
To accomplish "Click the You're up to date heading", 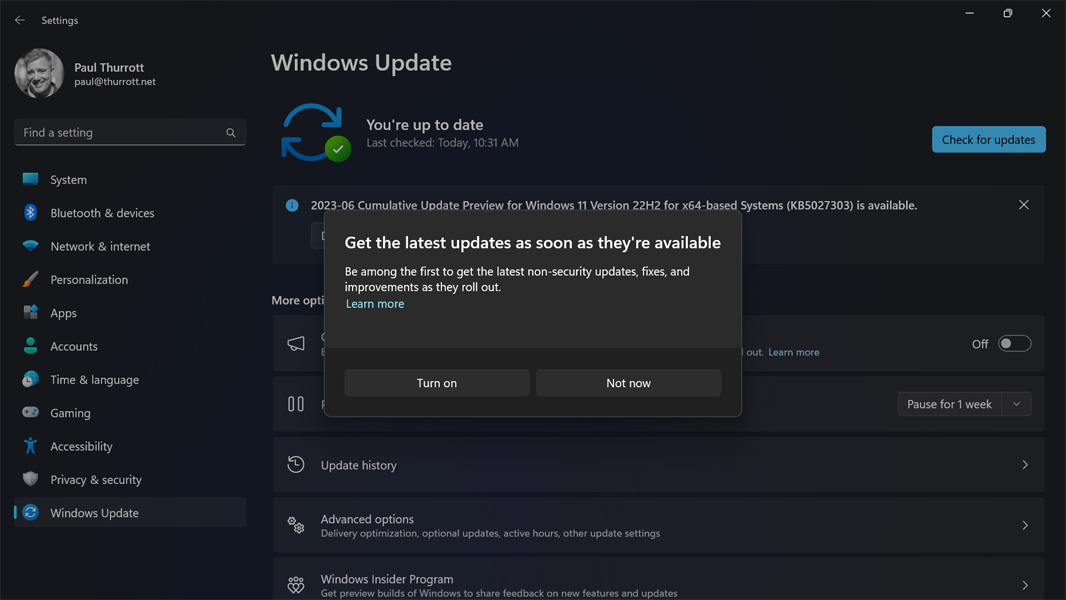I will 425,125.
